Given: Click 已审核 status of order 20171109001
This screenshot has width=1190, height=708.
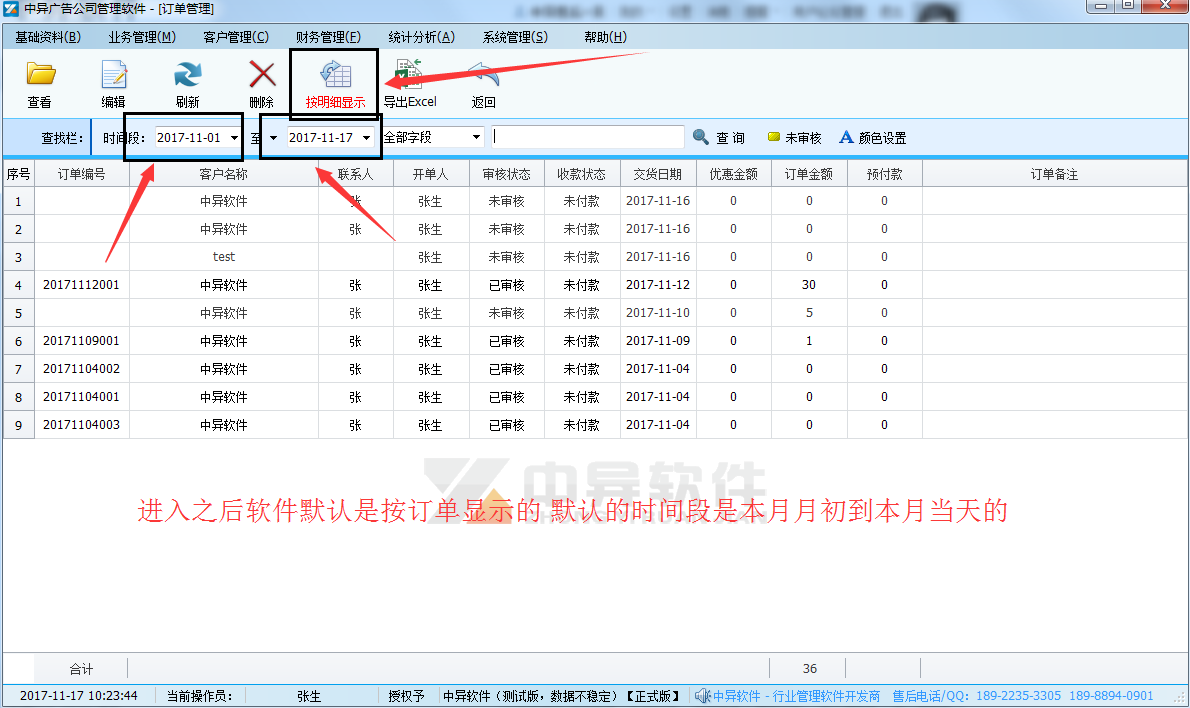Looking at the screenshot, I should pos(506,341).
